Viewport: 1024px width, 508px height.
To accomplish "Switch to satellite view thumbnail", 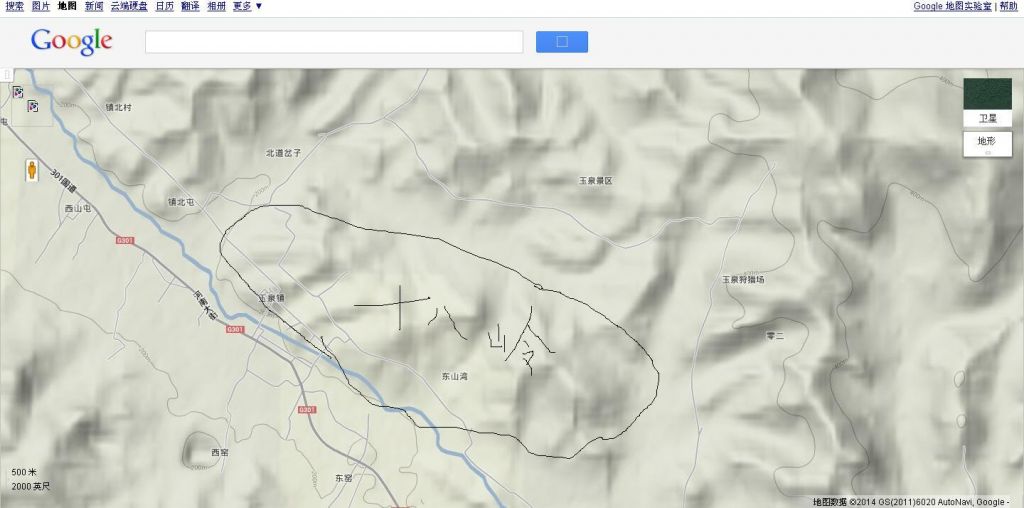I will click(x=987, y=94).
